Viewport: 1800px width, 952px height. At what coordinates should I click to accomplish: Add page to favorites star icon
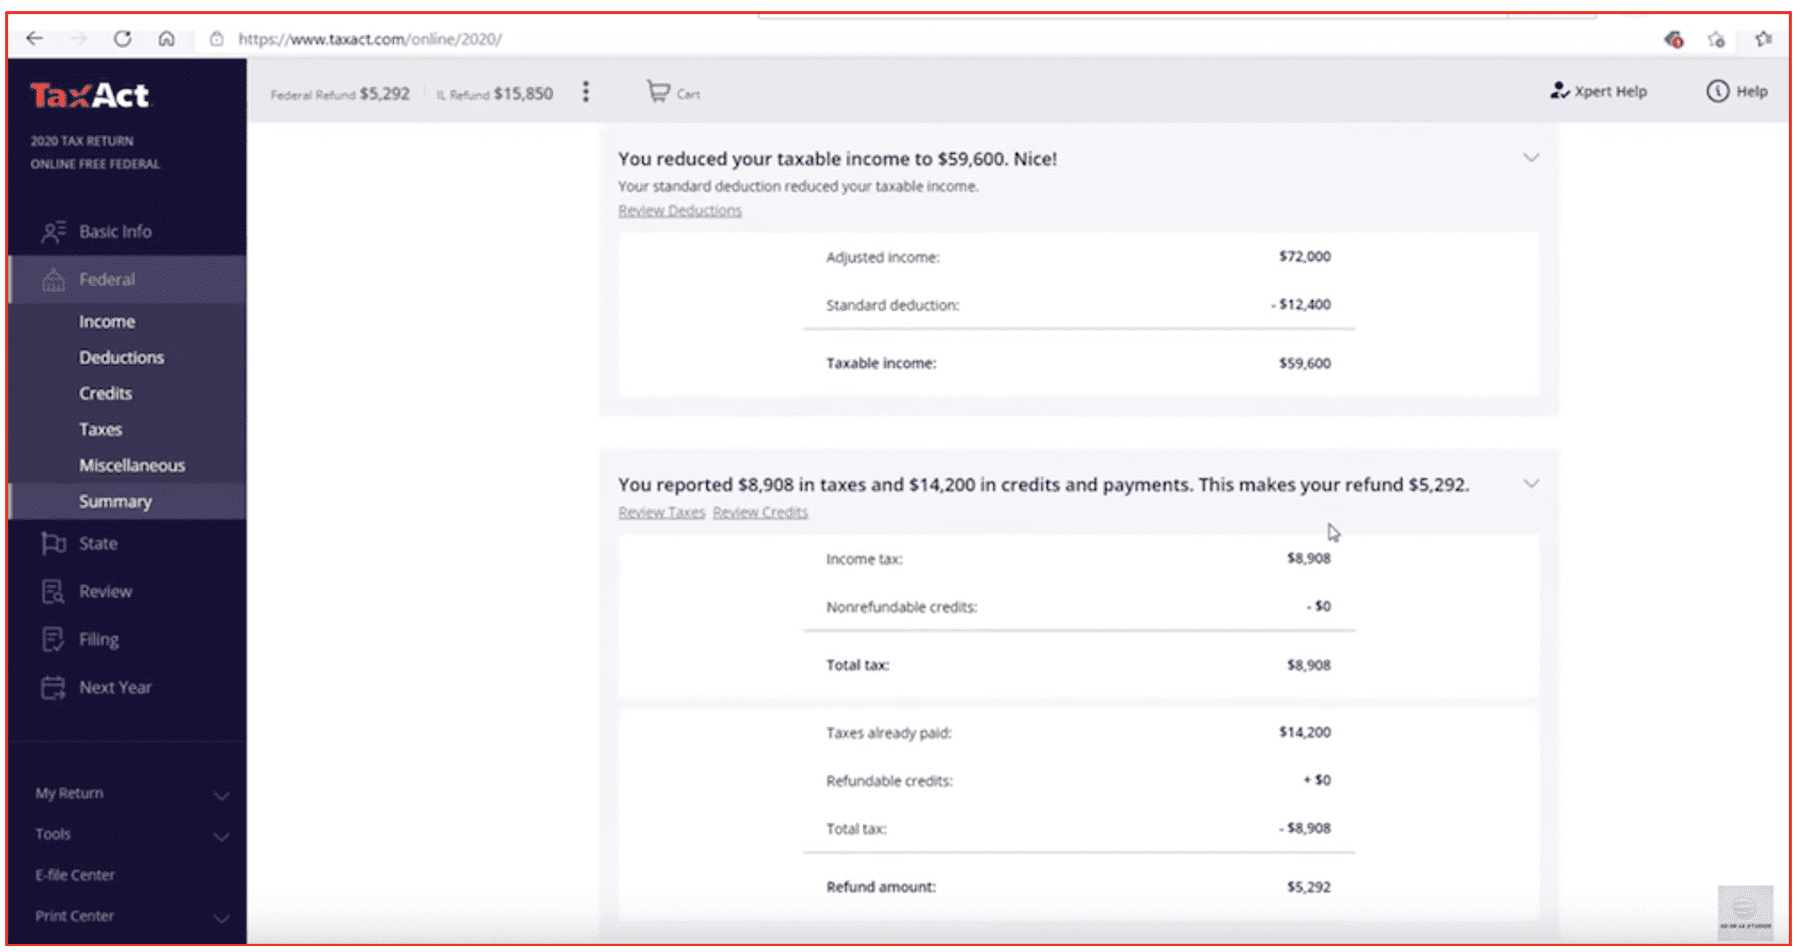coord(1717,39)
